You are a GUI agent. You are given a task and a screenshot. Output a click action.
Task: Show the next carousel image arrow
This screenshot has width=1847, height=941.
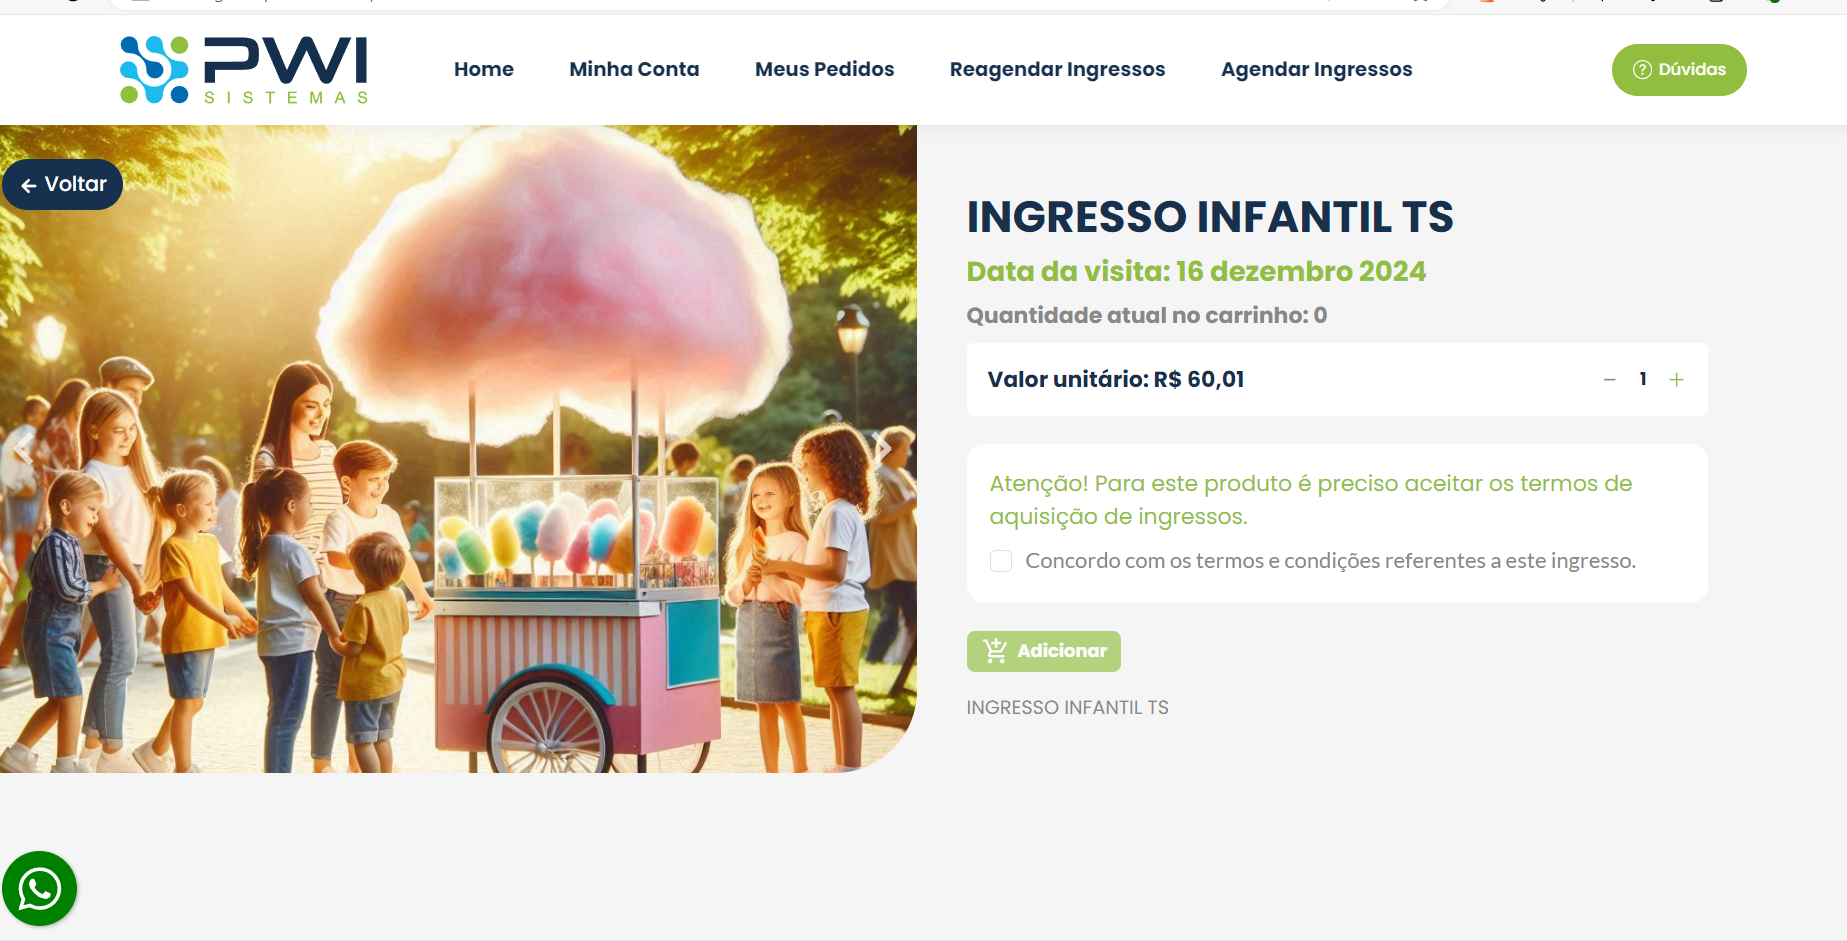coord(881,448)
